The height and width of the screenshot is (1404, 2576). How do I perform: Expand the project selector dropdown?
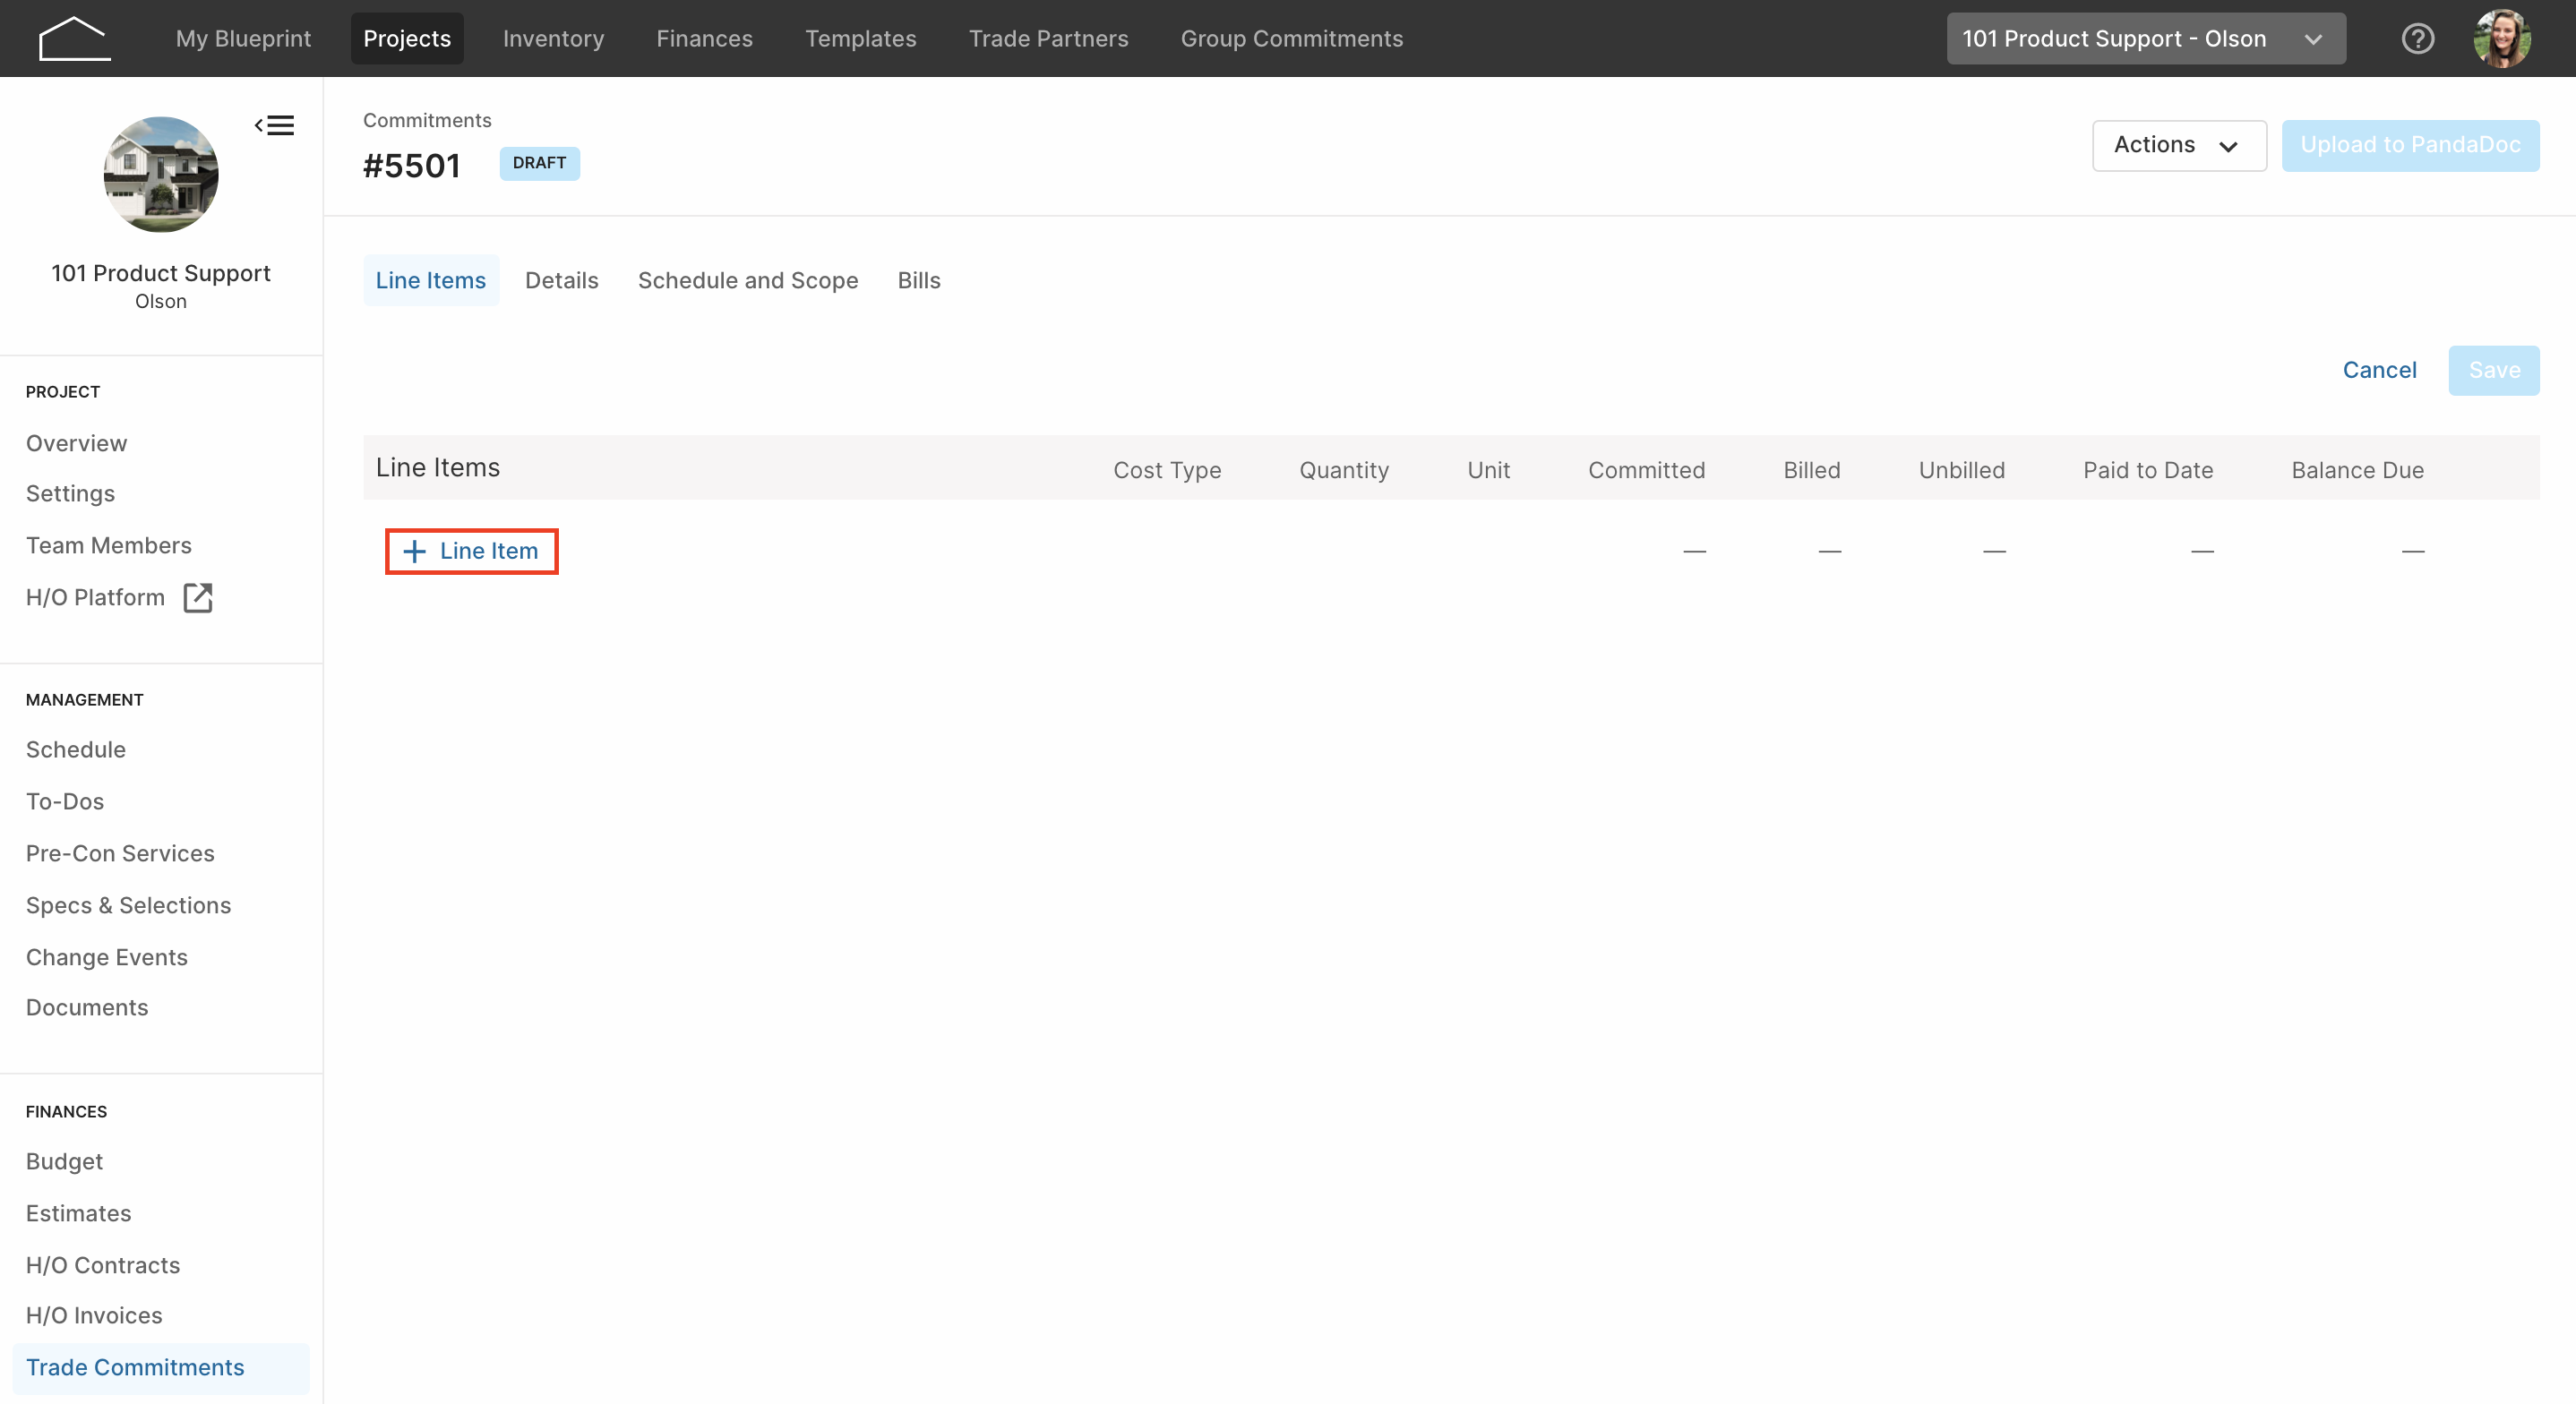tap(2146, 39)
